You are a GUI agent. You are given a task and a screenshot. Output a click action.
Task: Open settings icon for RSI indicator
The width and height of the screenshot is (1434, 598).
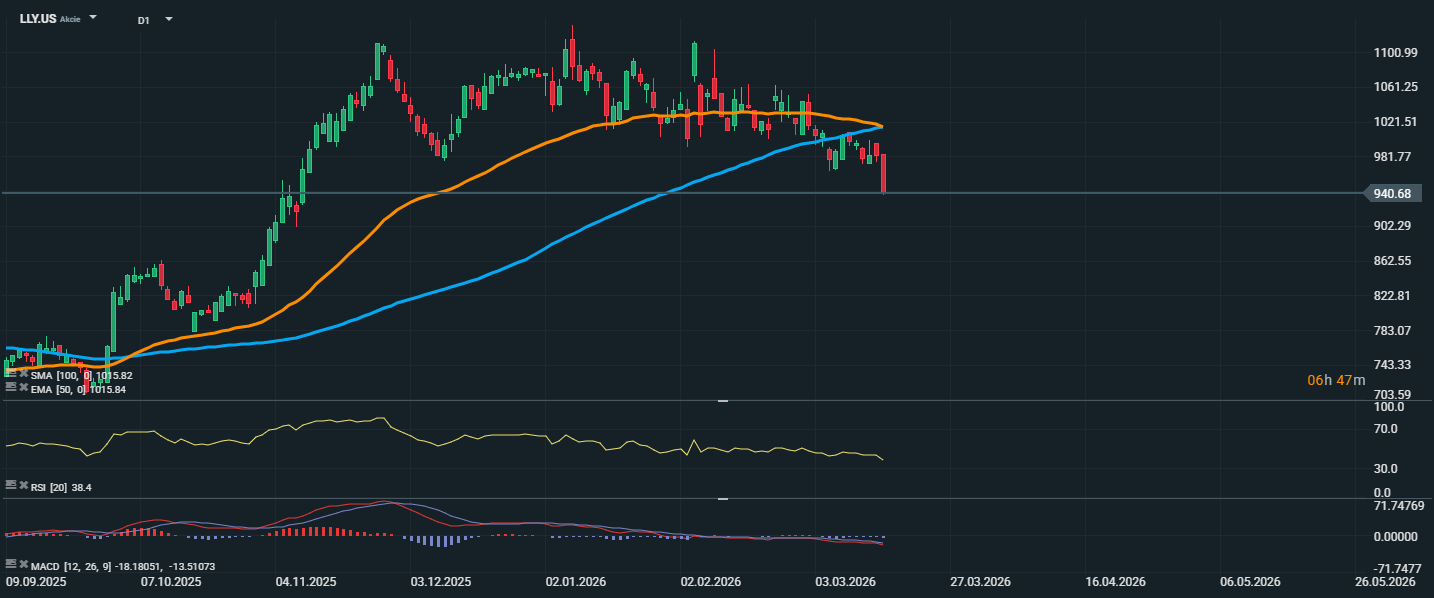click(x=10, y=485)
